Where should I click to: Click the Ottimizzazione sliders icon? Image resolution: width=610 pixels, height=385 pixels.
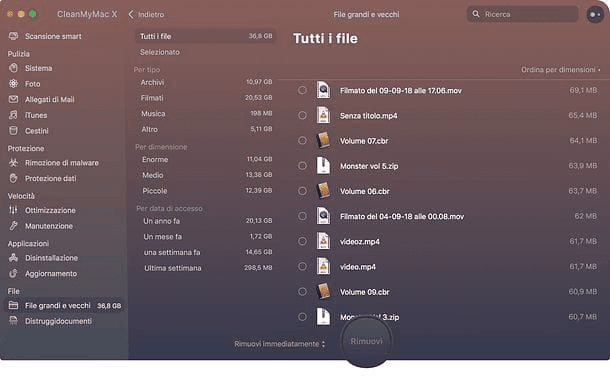[x=14, y=210]
